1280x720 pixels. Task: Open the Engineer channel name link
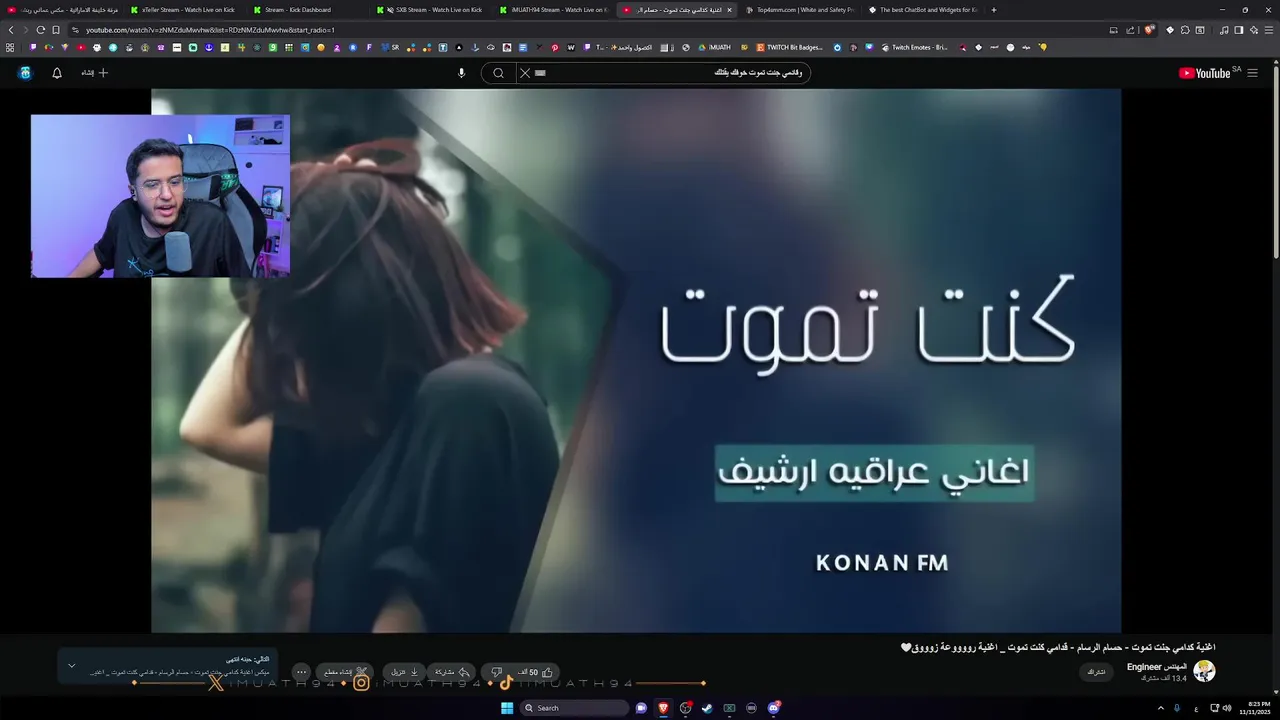pyautogui.click(x=1157, y=666)
